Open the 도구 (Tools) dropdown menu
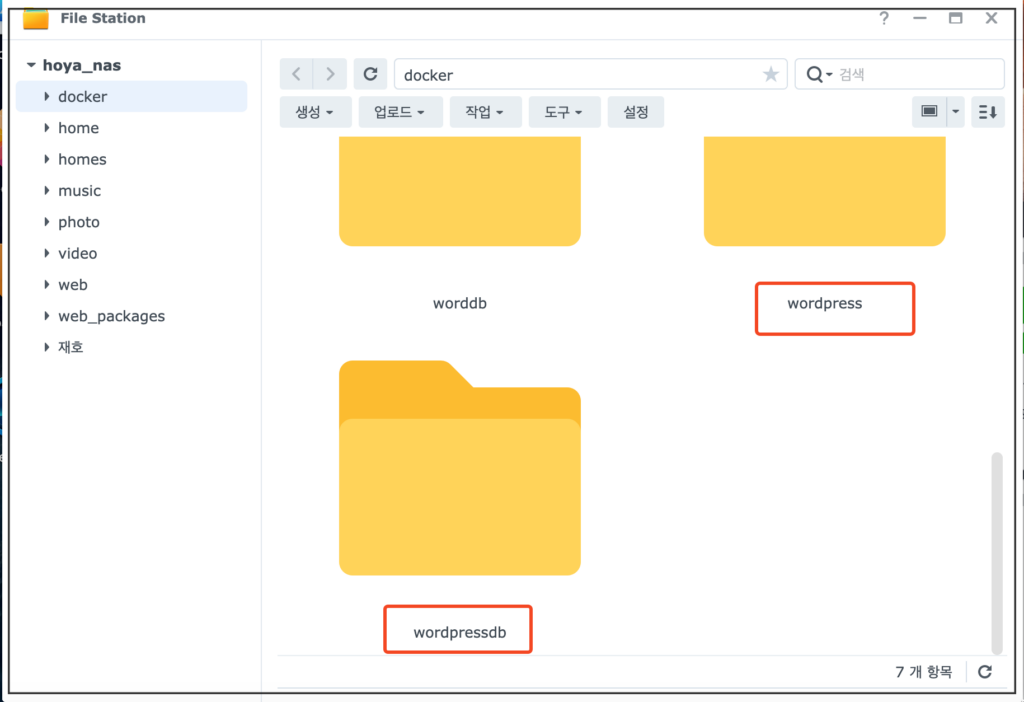 point(564,112)
